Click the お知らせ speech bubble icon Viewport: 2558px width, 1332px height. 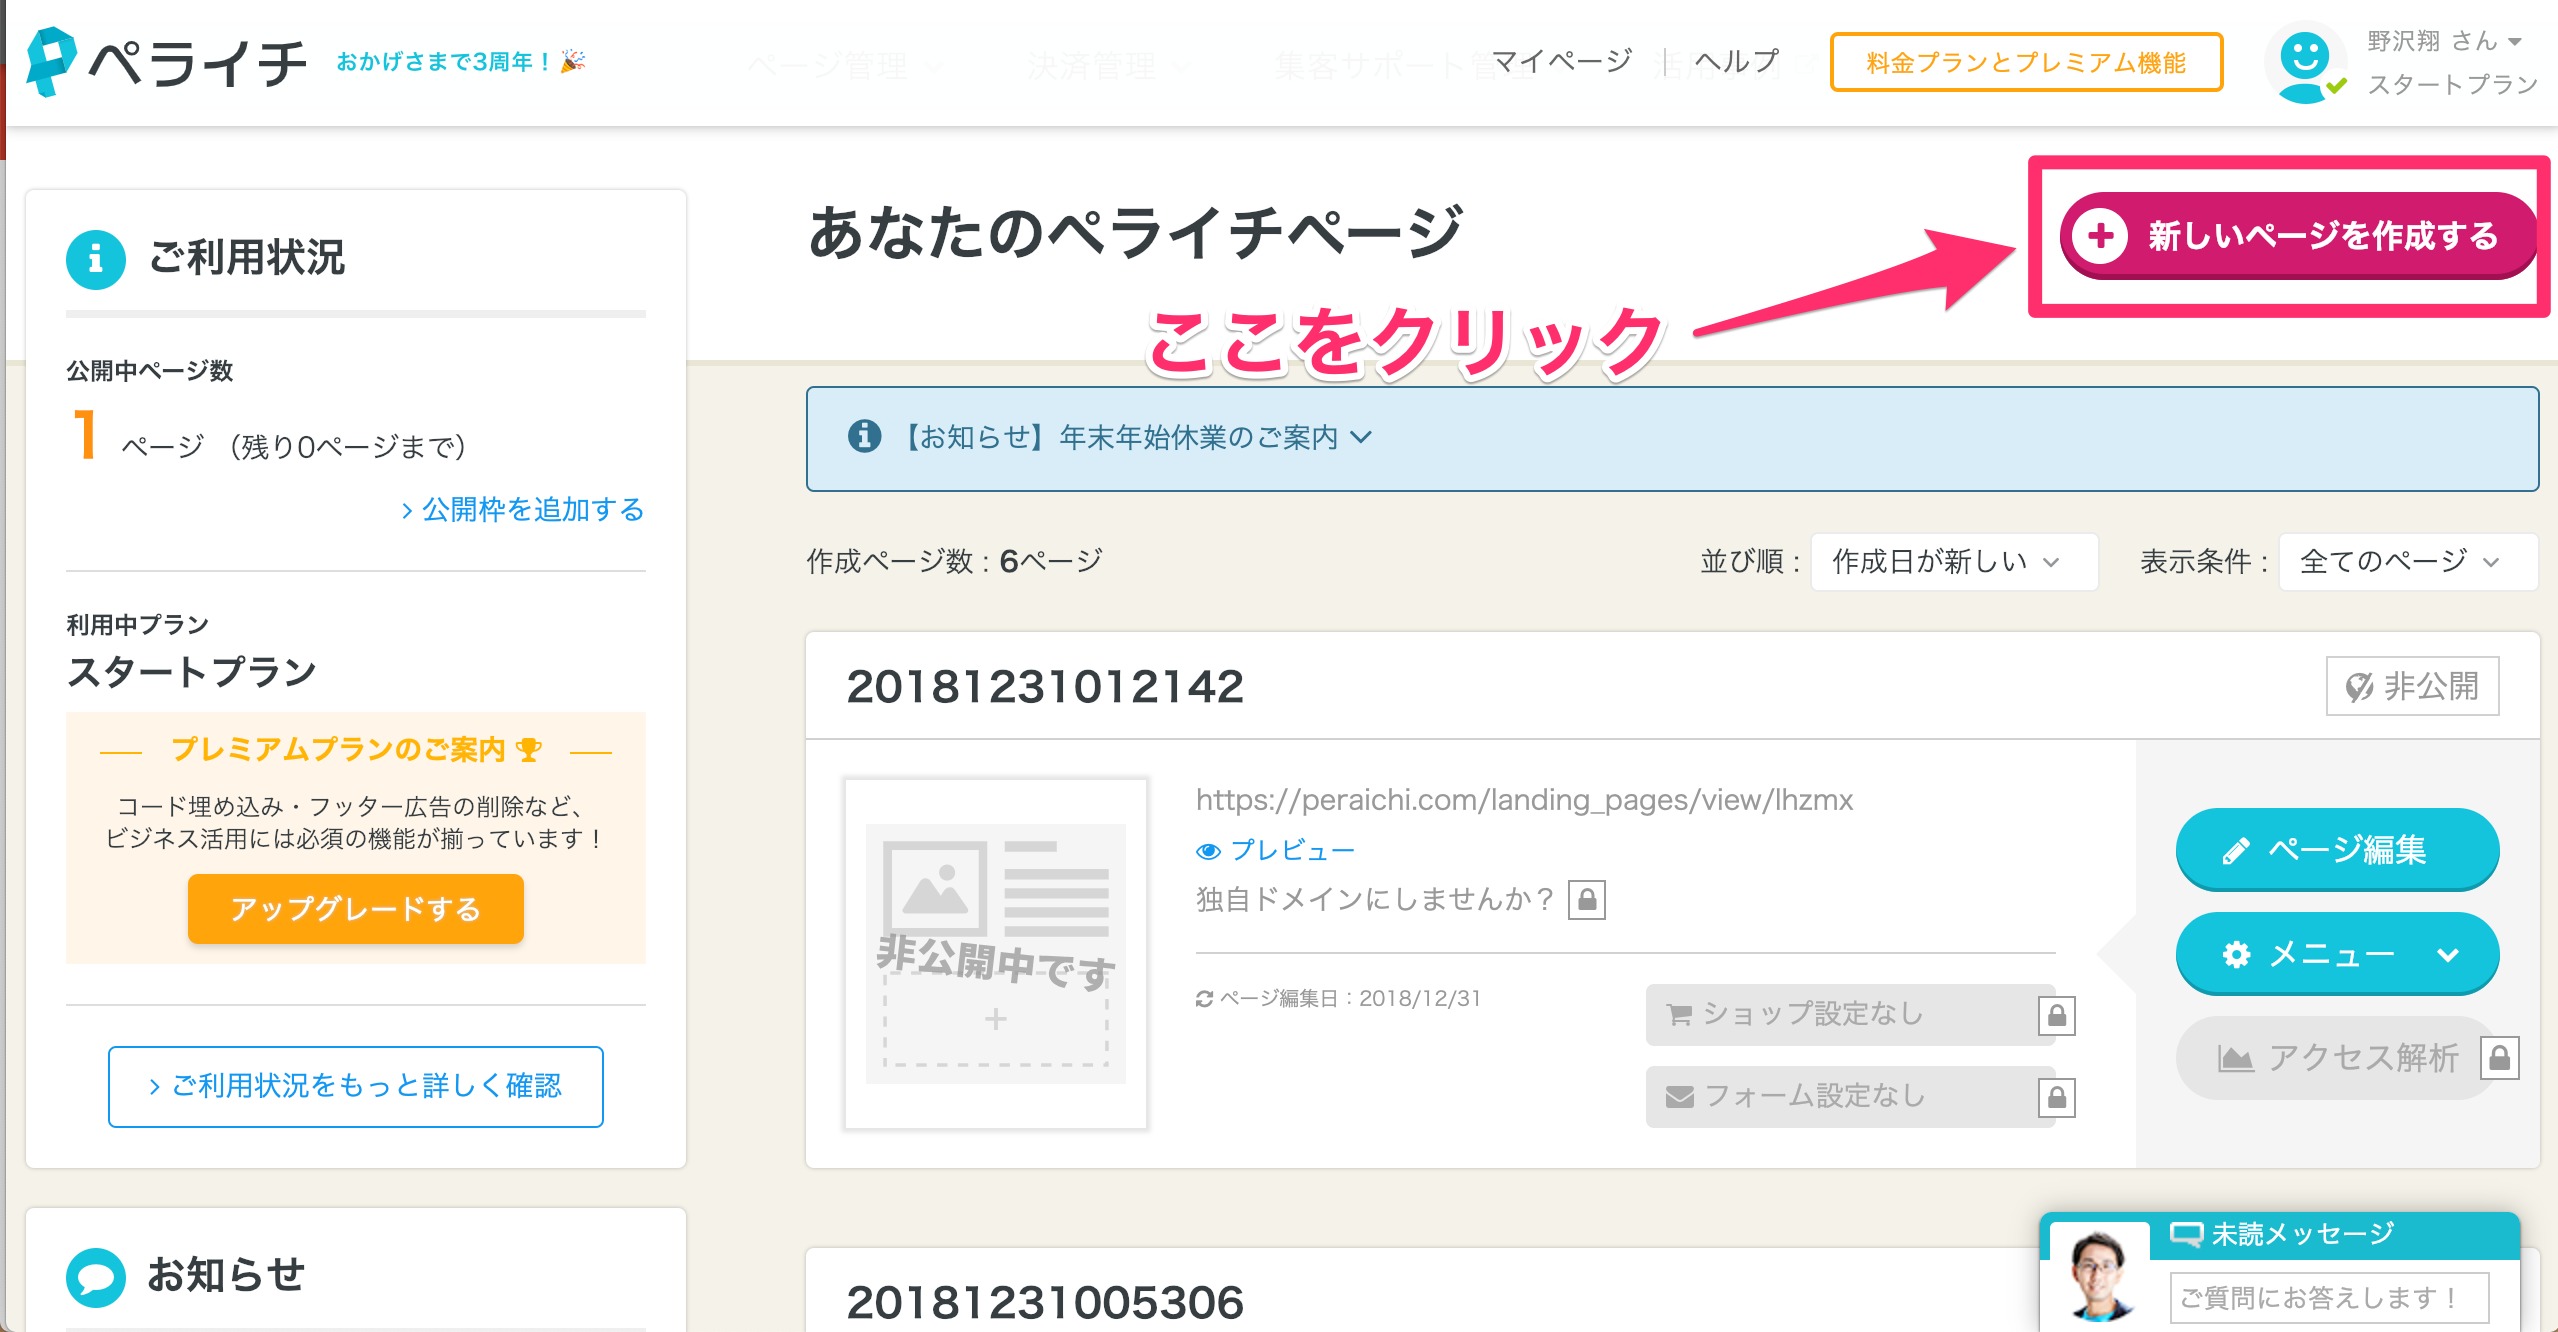pyautogui.click(x=96, y=1277)
